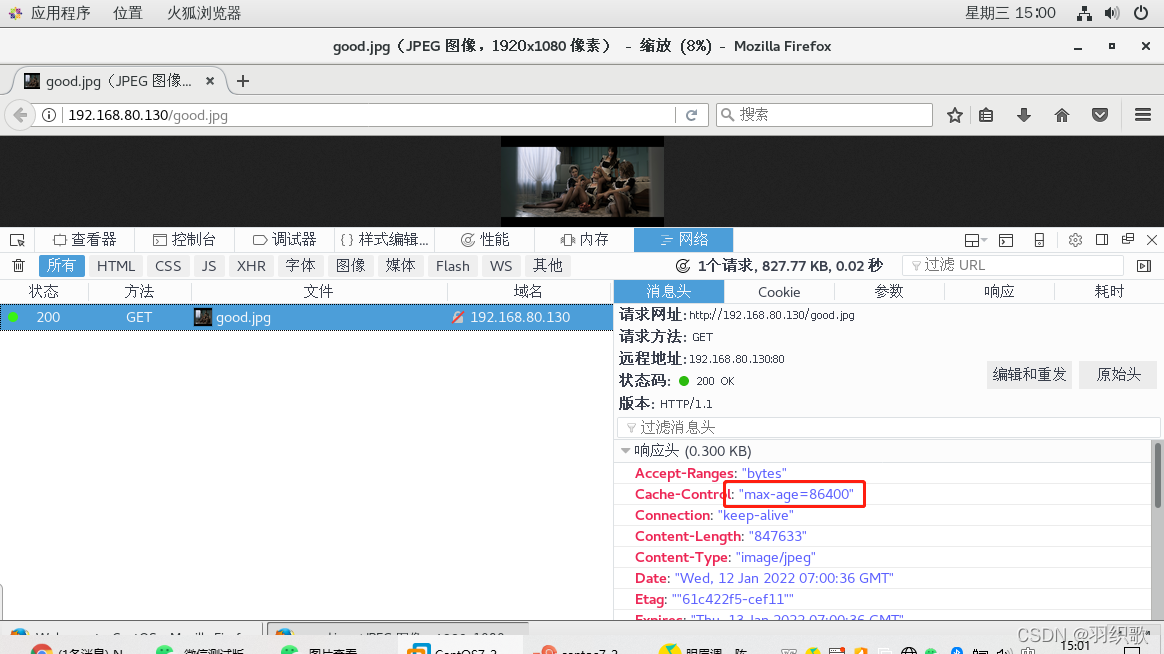1164x654 pixels.
Task: Toggle the 字体 fonts filter
Action: point(301,266)
